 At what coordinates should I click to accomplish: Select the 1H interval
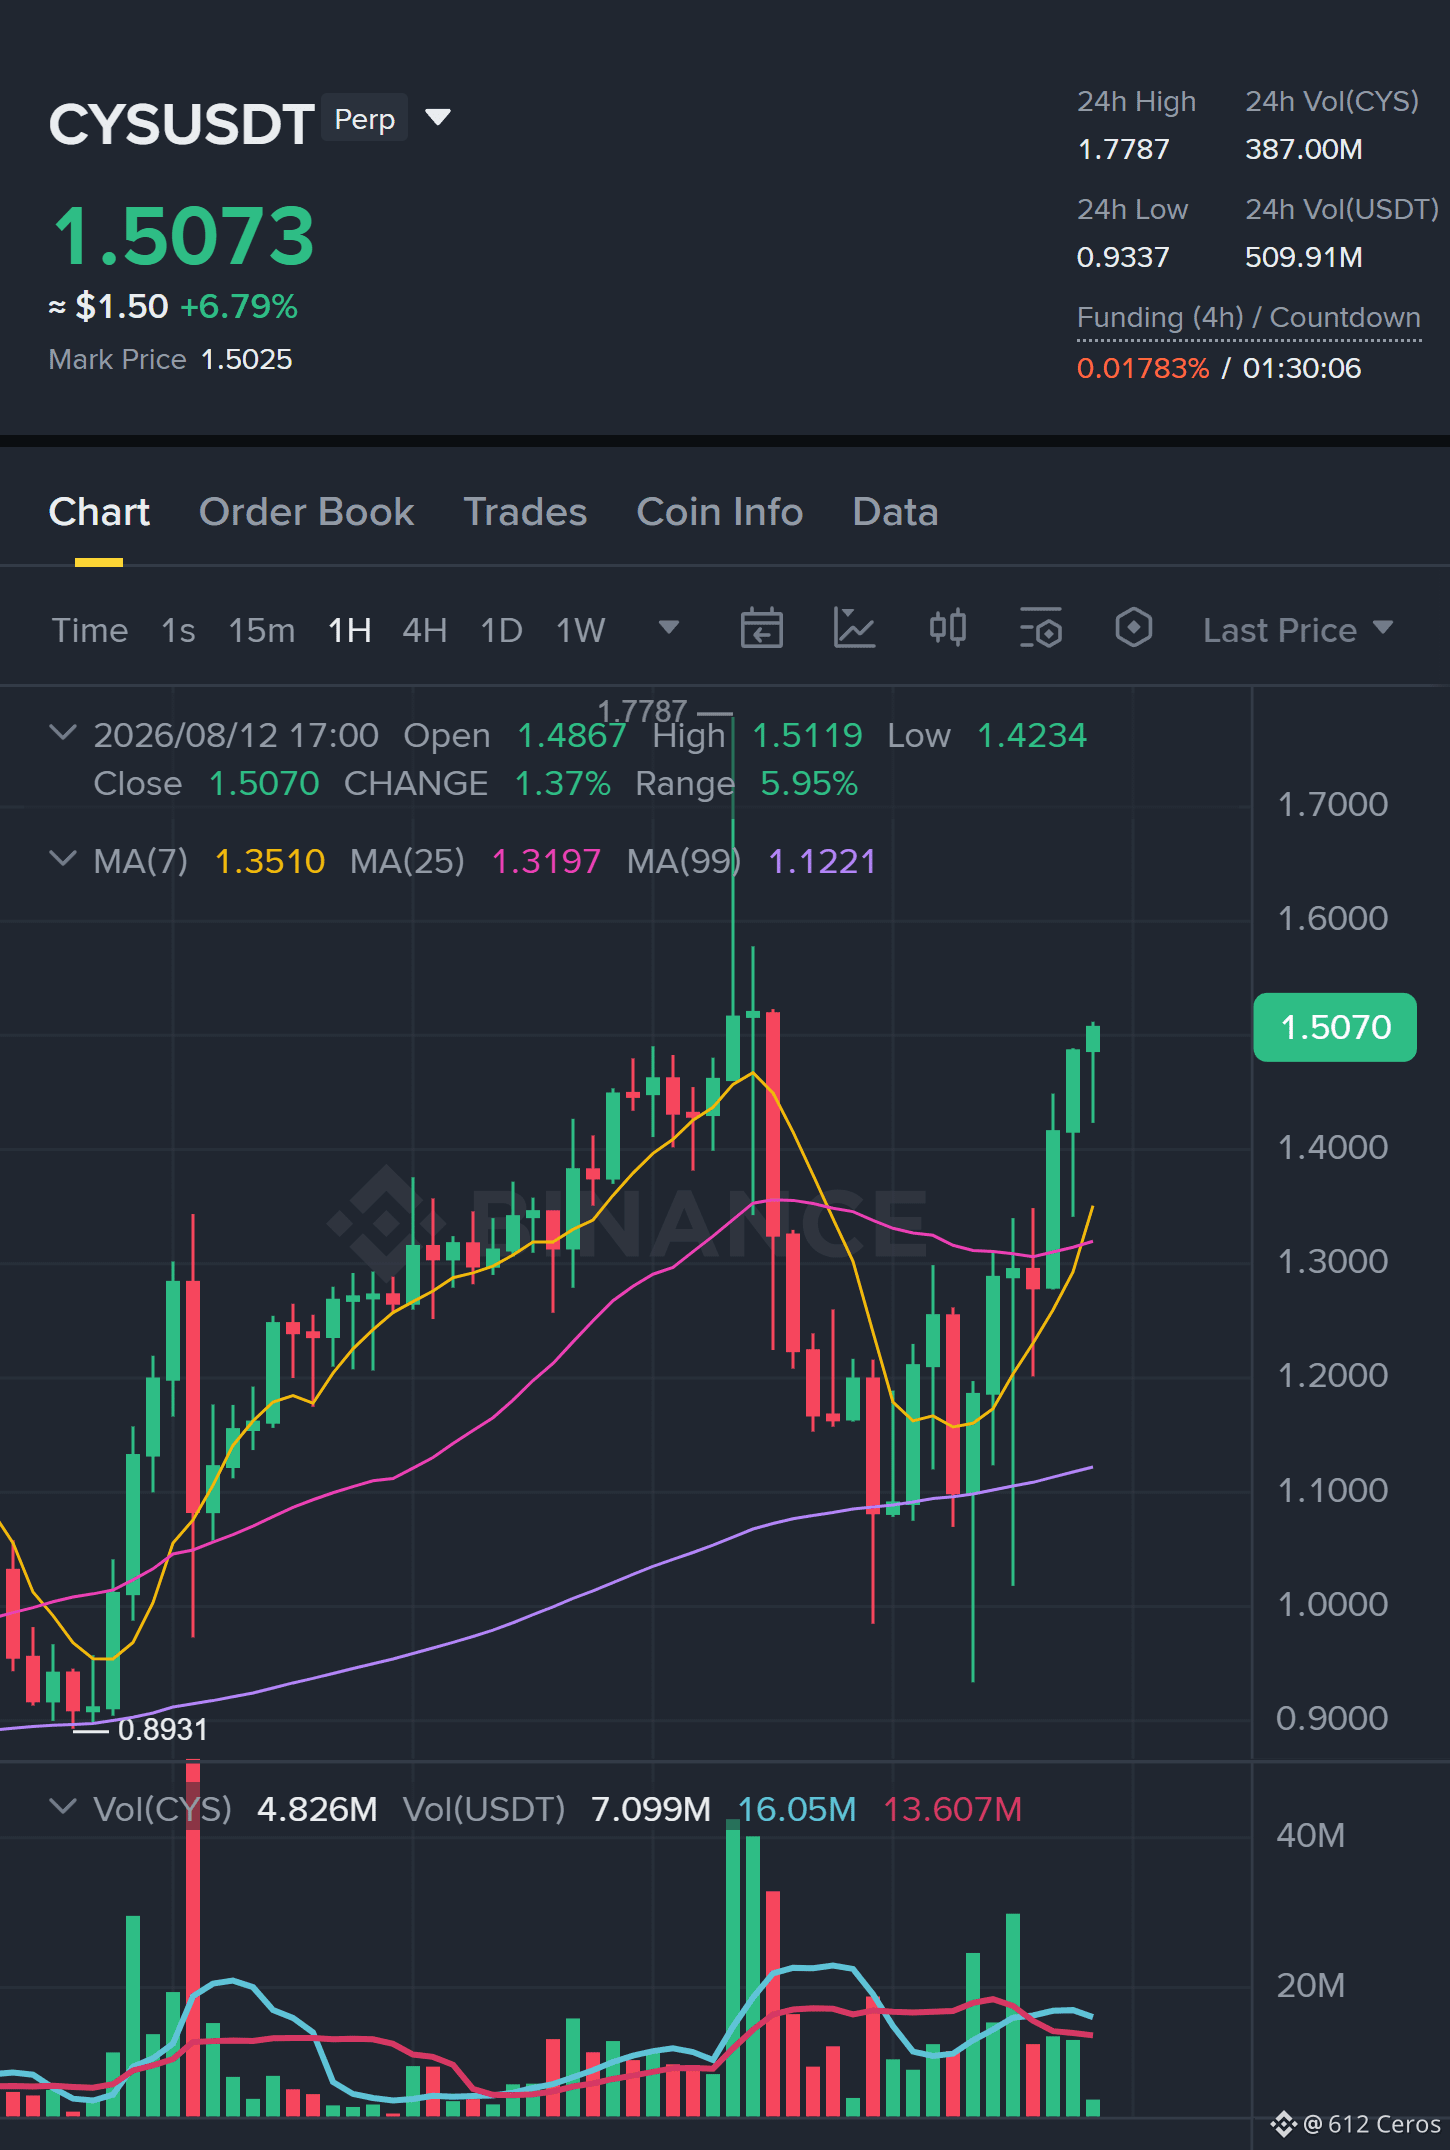(350, 630)
